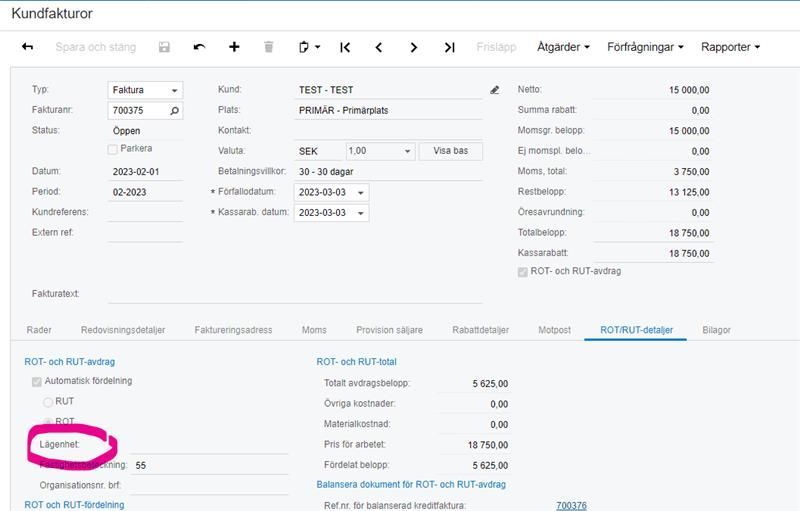Expand the Förfrågningar menu

tap(645, 47)
